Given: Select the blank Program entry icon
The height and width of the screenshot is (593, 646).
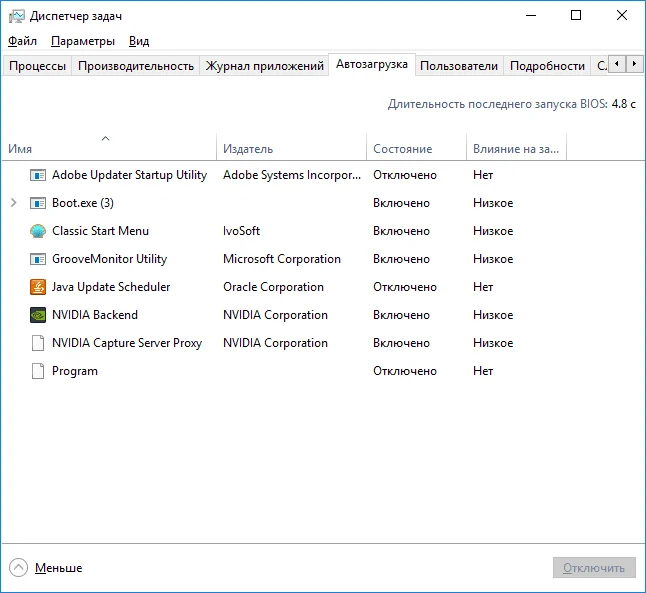Looking at the screenshot, I should (38, 371).
